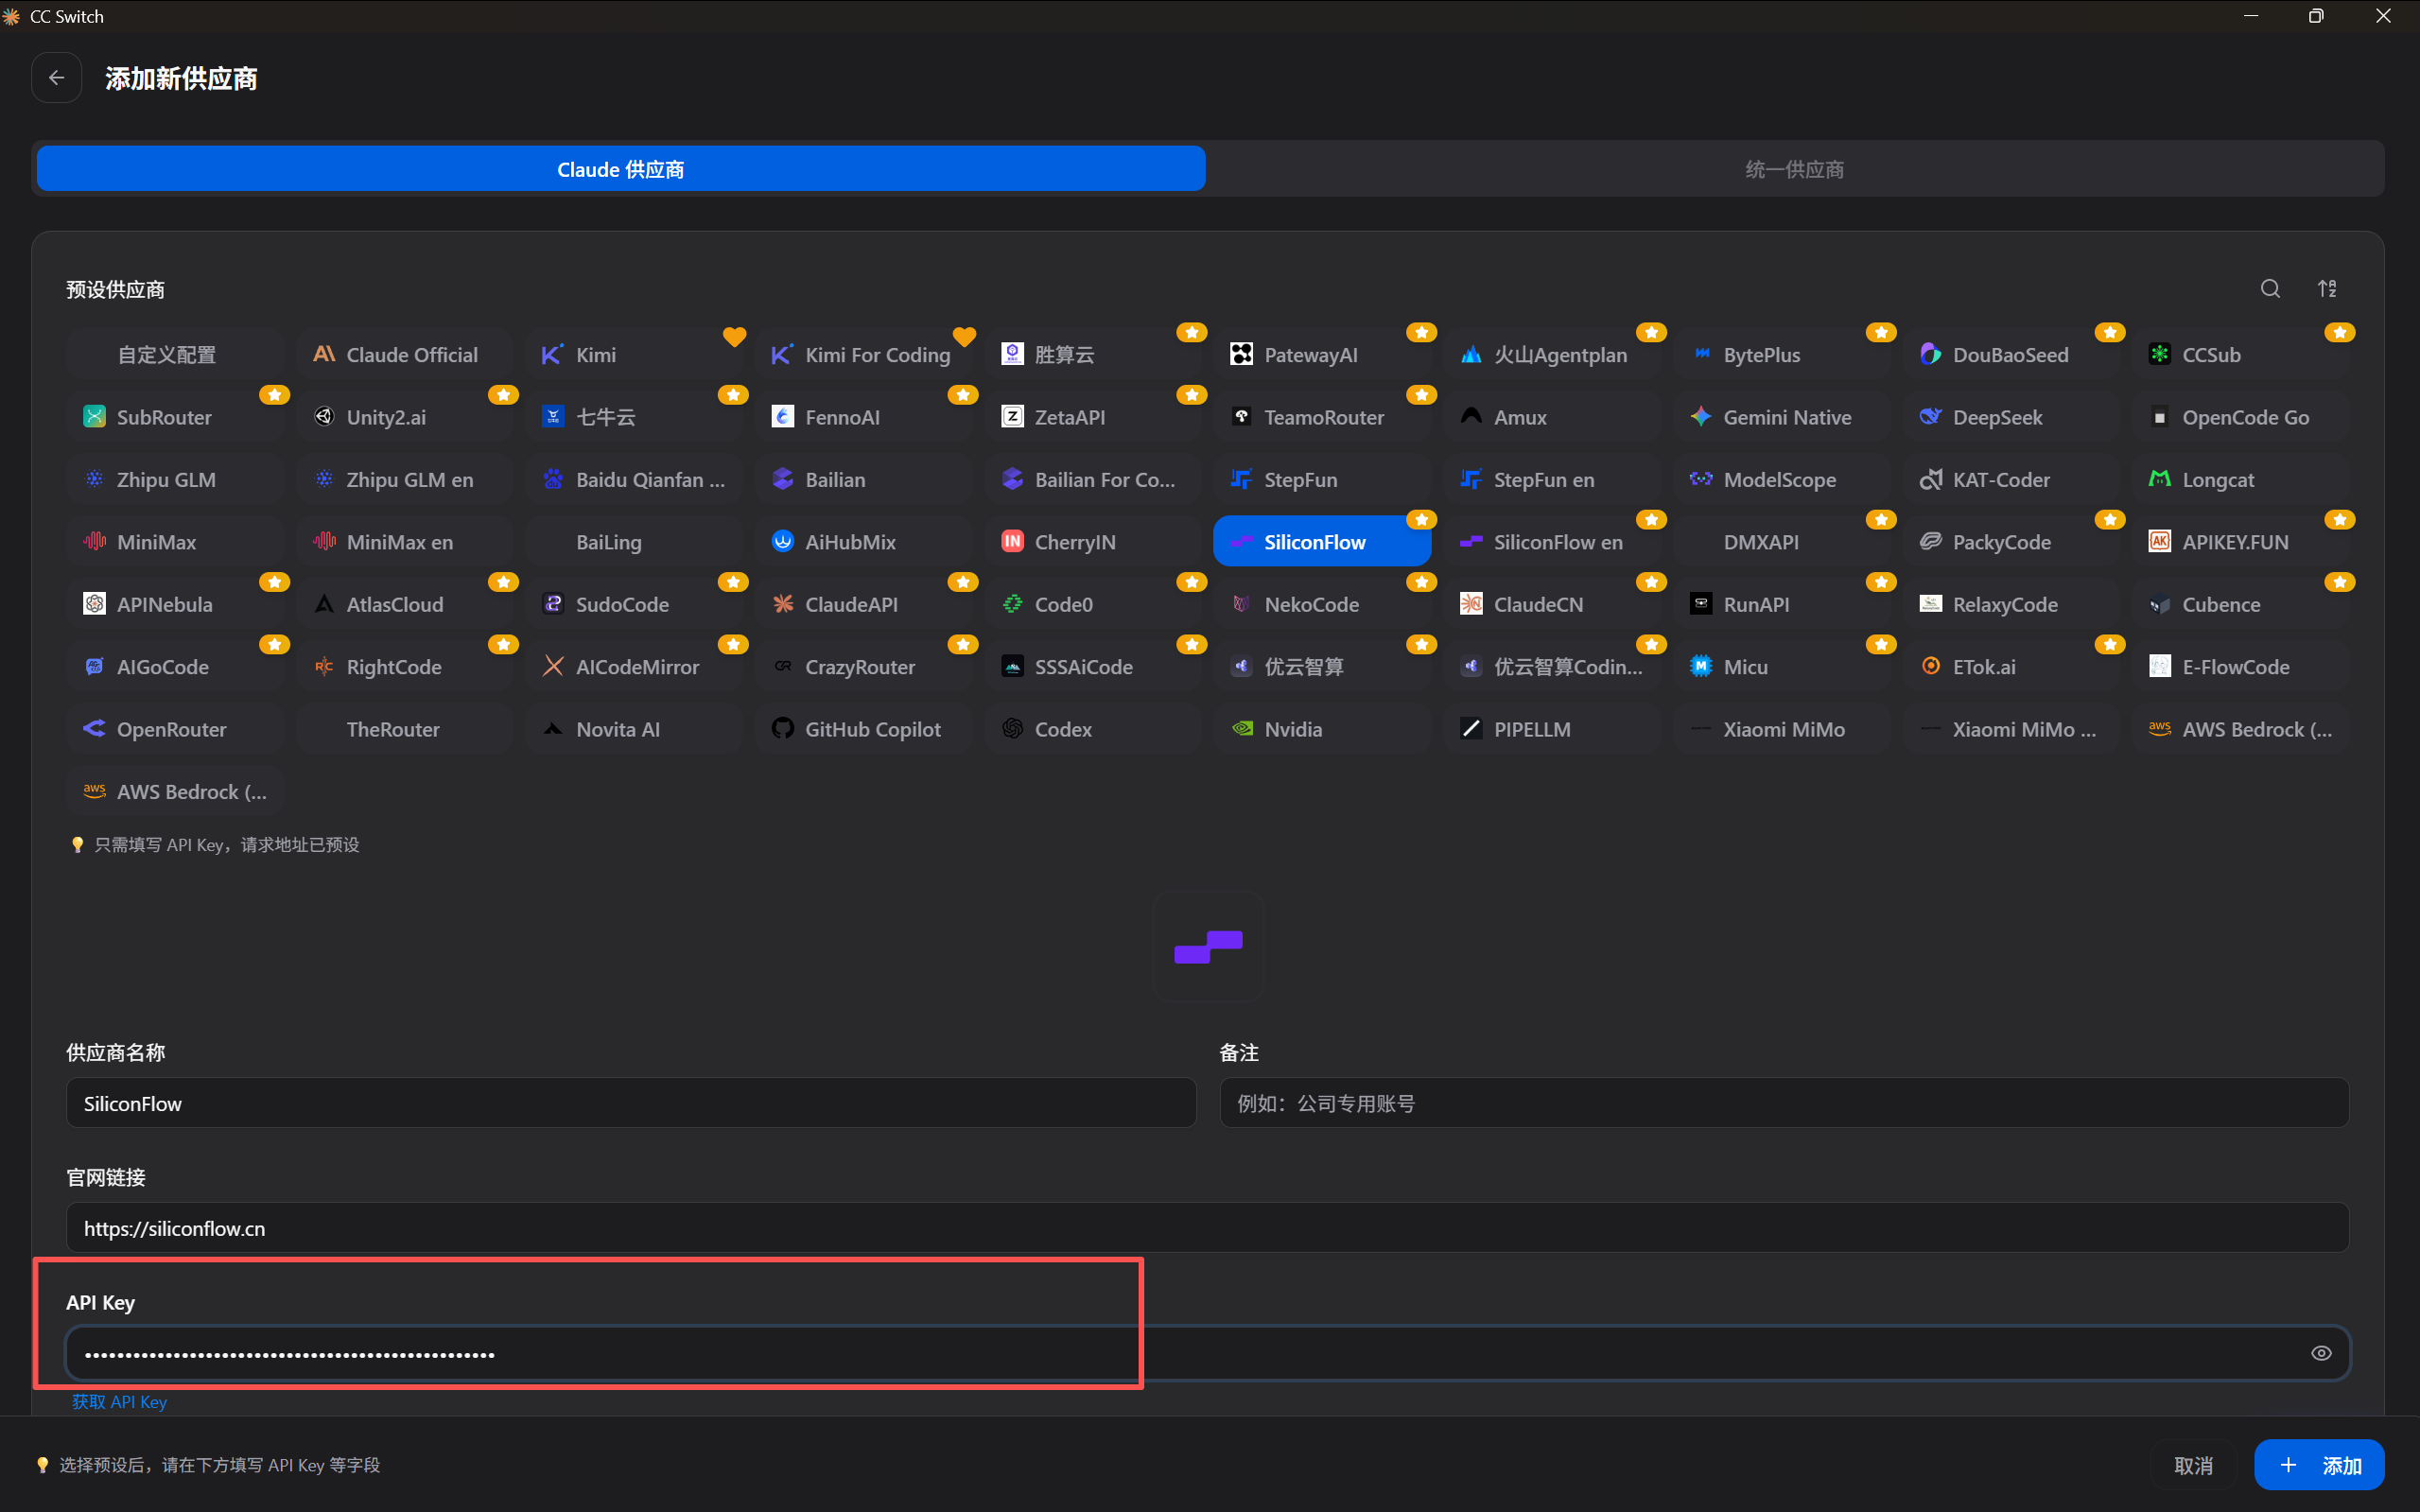Click the 添加 add button
This screenshot has width=2420, height=1512.
tap(2319, 1465)
